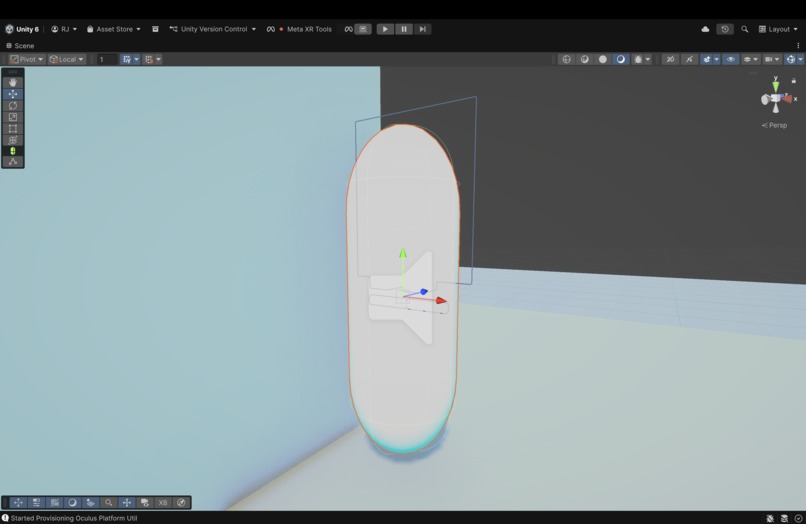Viewport: 806px width, 524px height.
Task: Toggle wireframe globe draw mode
Action: pyautogui.click(x=566, y=59)
